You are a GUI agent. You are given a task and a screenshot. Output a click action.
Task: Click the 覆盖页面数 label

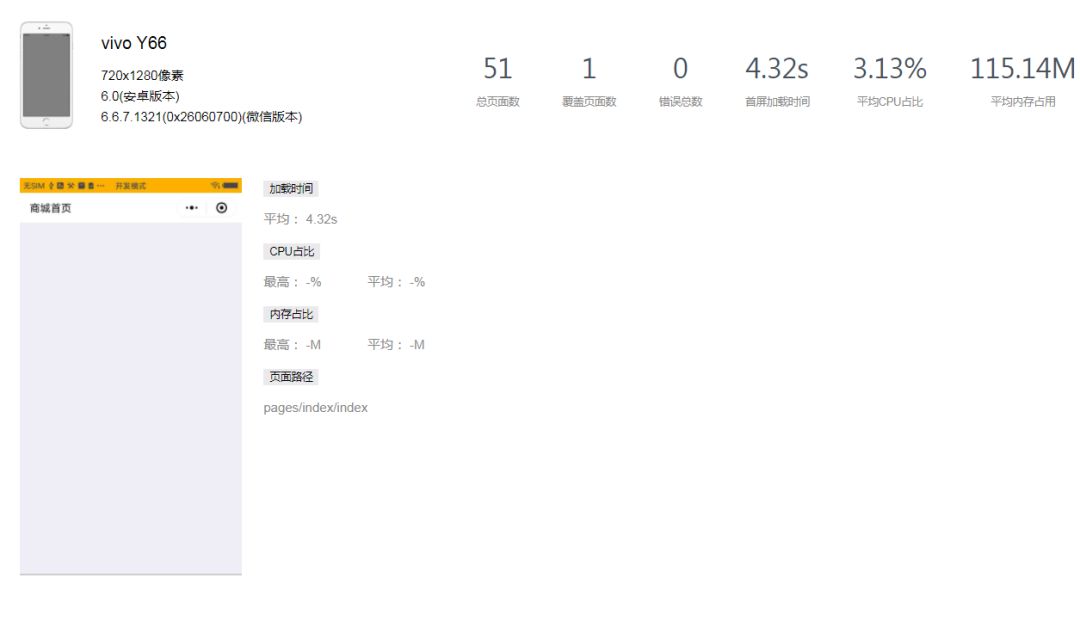point(589,101)
